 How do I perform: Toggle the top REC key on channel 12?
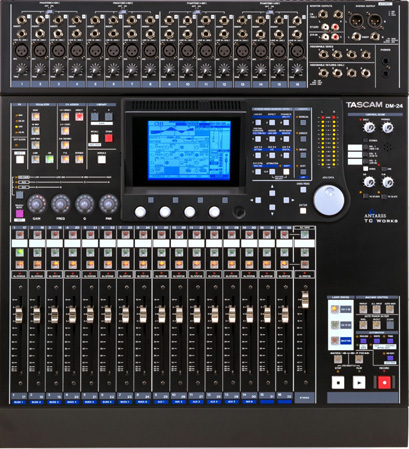click(x=214, y=234)
